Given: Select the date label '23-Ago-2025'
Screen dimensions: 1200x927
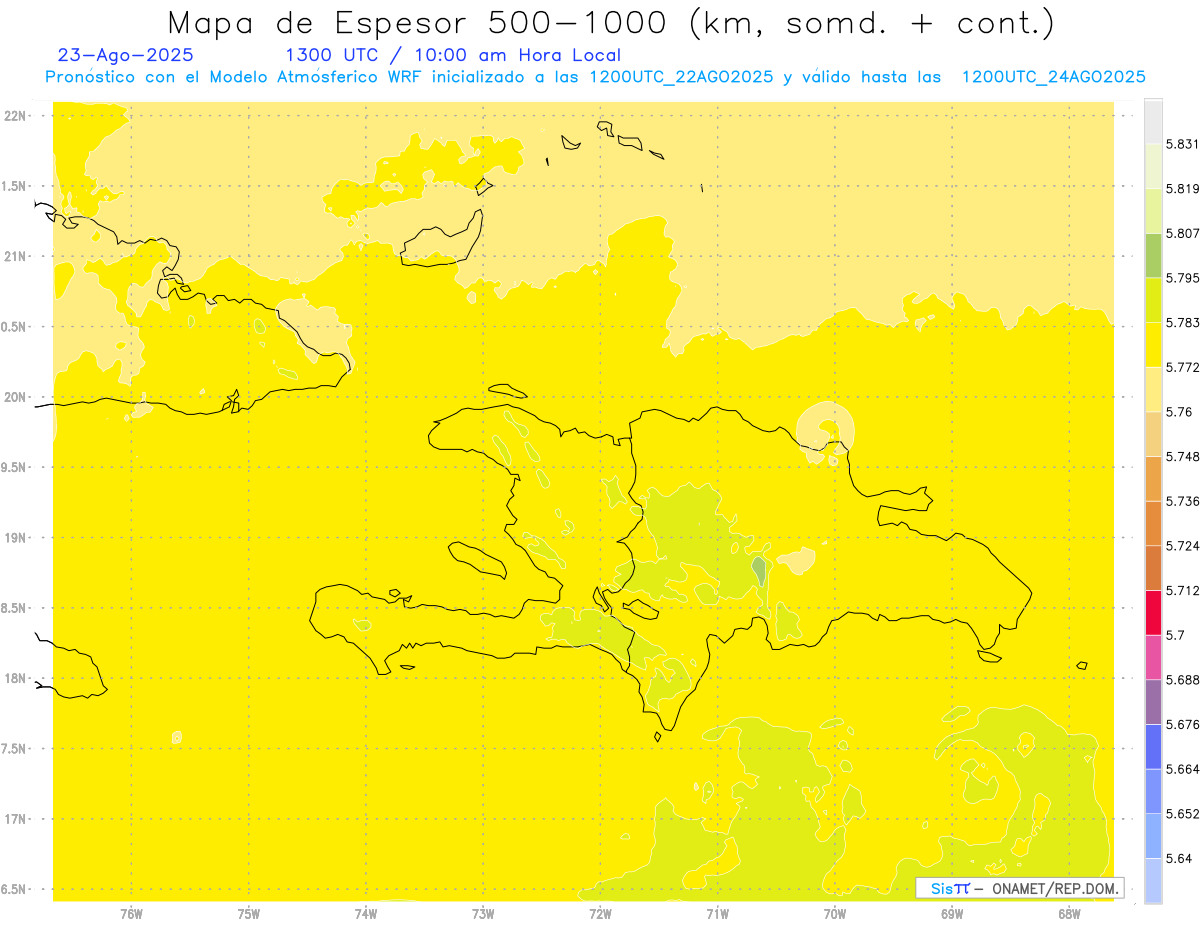Looking at the screenshot, I should [x=126, y=55].
